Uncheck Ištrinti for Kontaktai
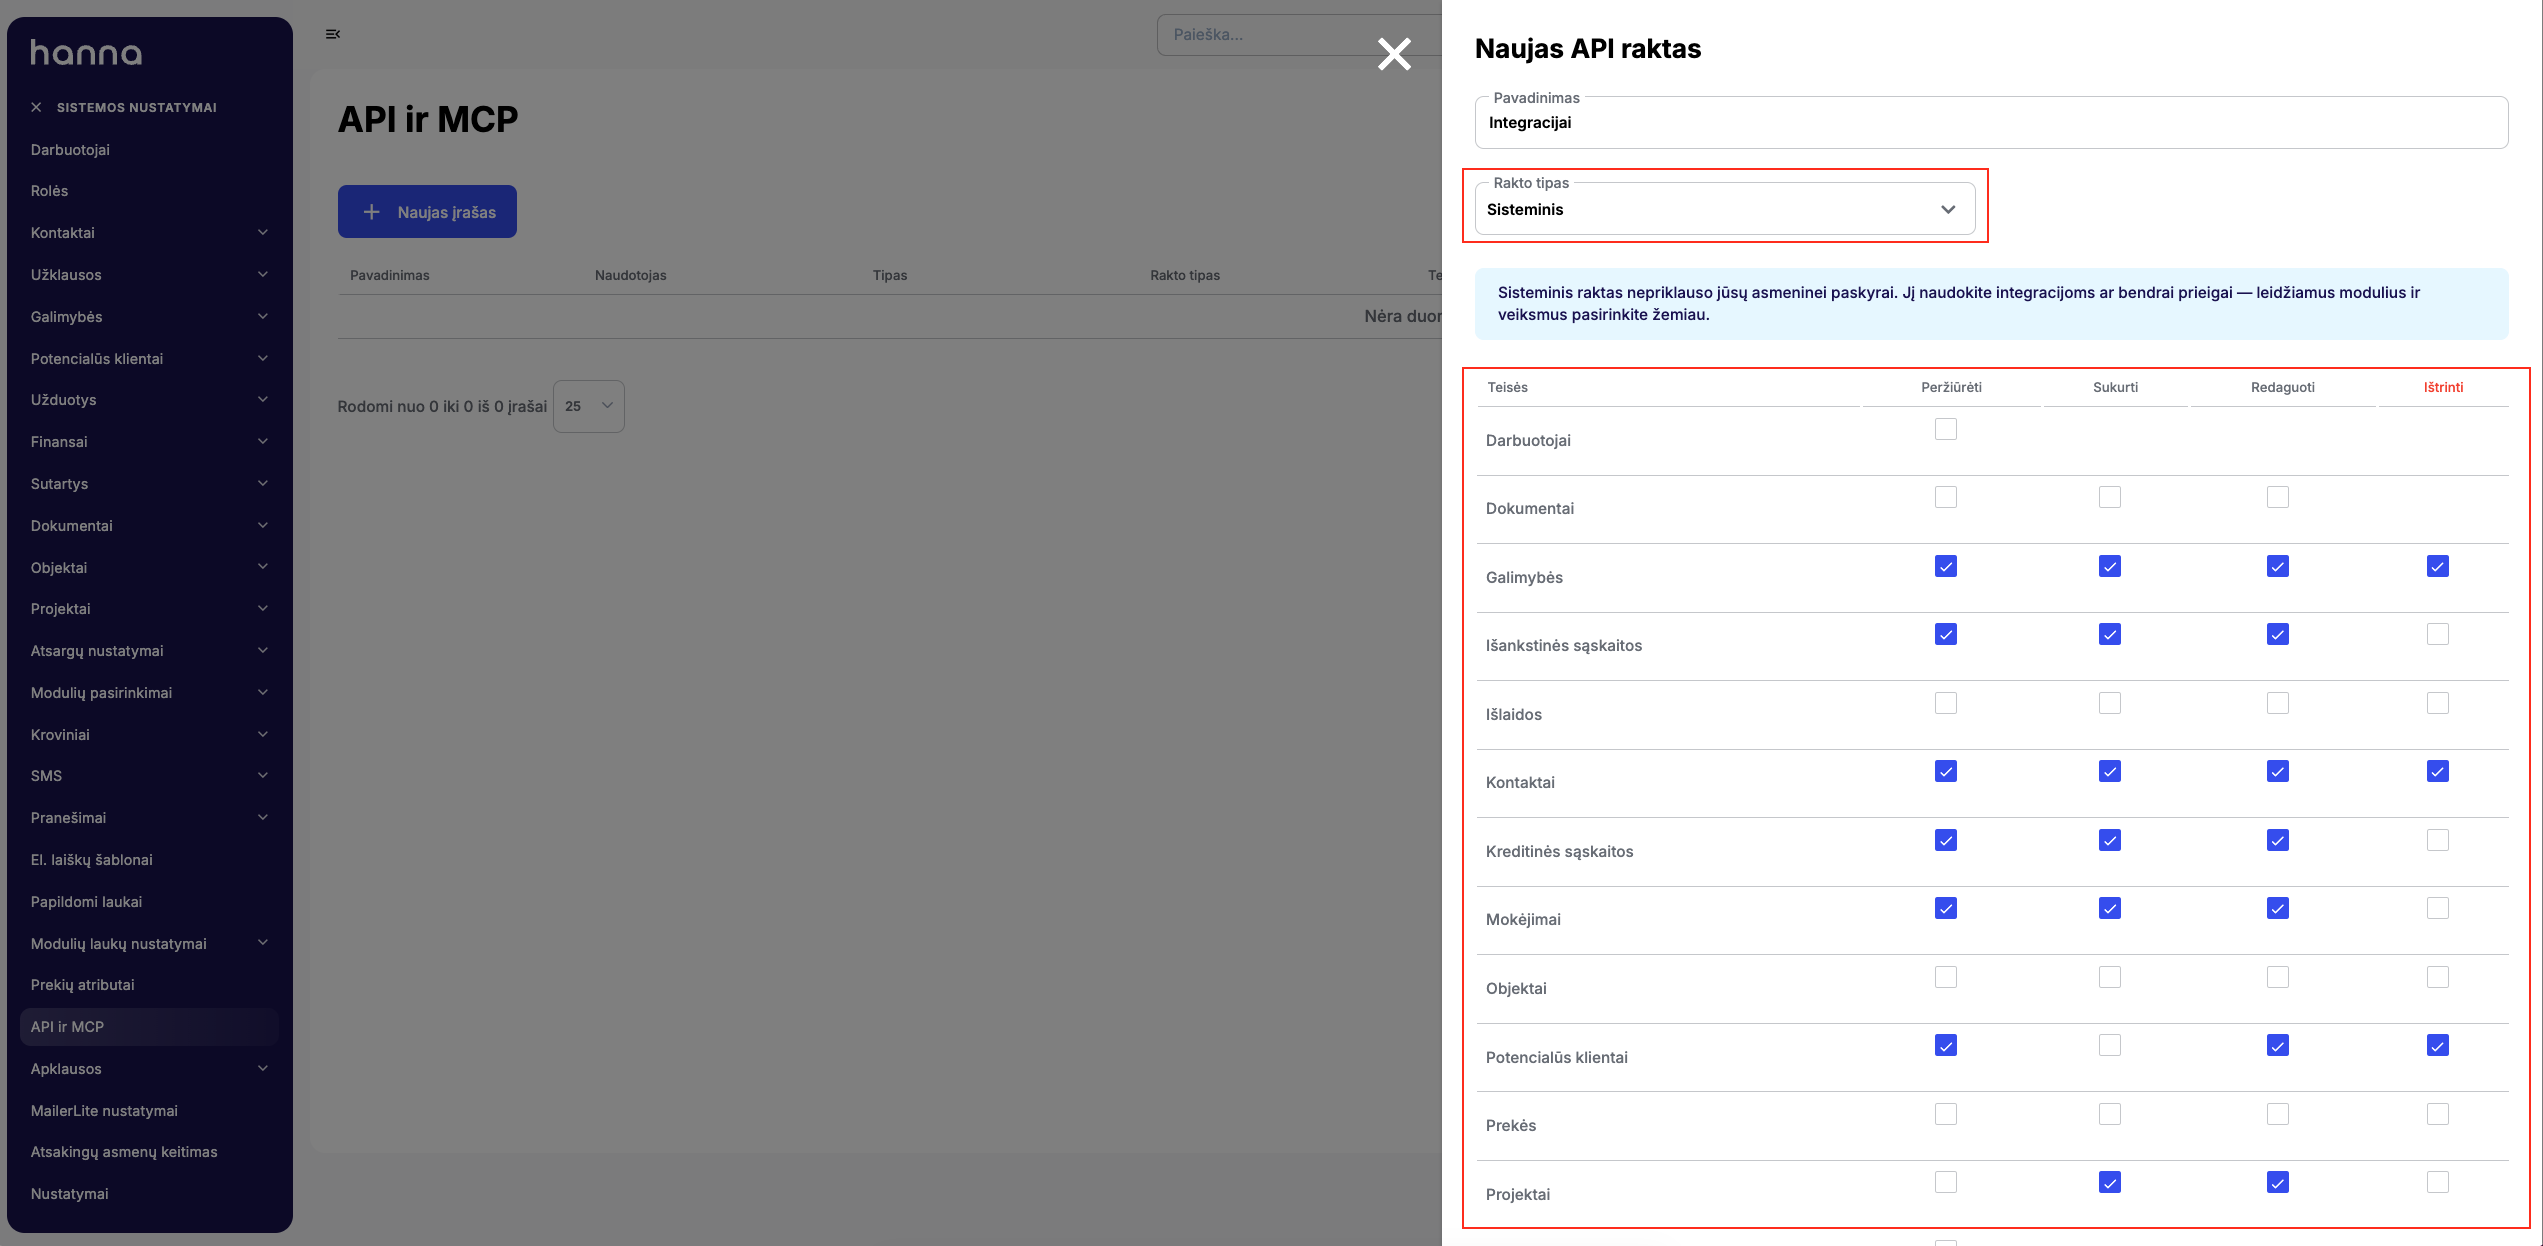Screen dimensions: 2543x1246 click(2438, 771)
